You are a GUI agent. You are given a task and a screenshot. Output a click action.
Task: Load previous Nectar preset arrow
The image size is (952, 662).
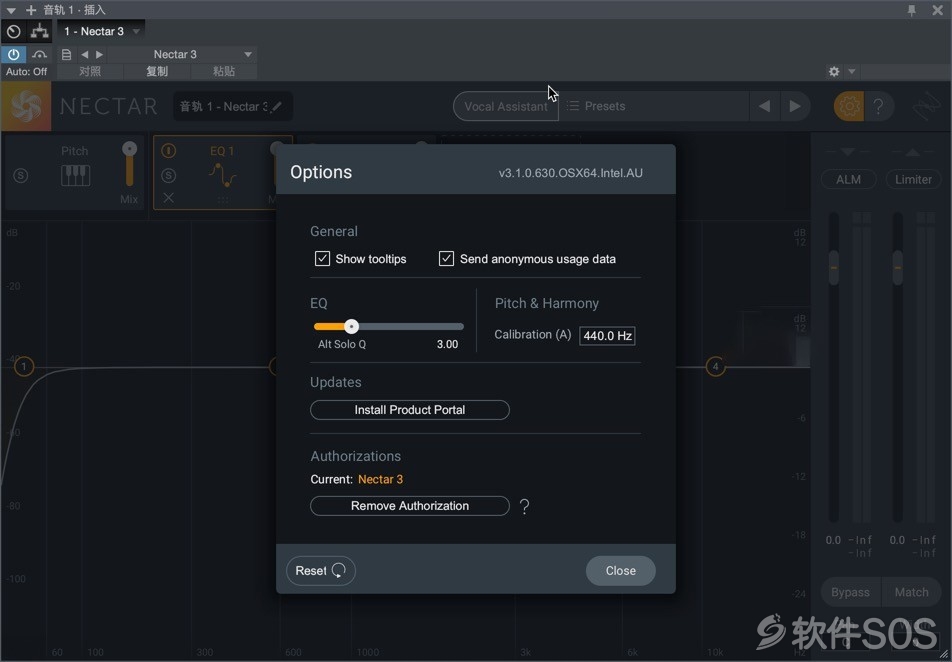coord(764,106)
